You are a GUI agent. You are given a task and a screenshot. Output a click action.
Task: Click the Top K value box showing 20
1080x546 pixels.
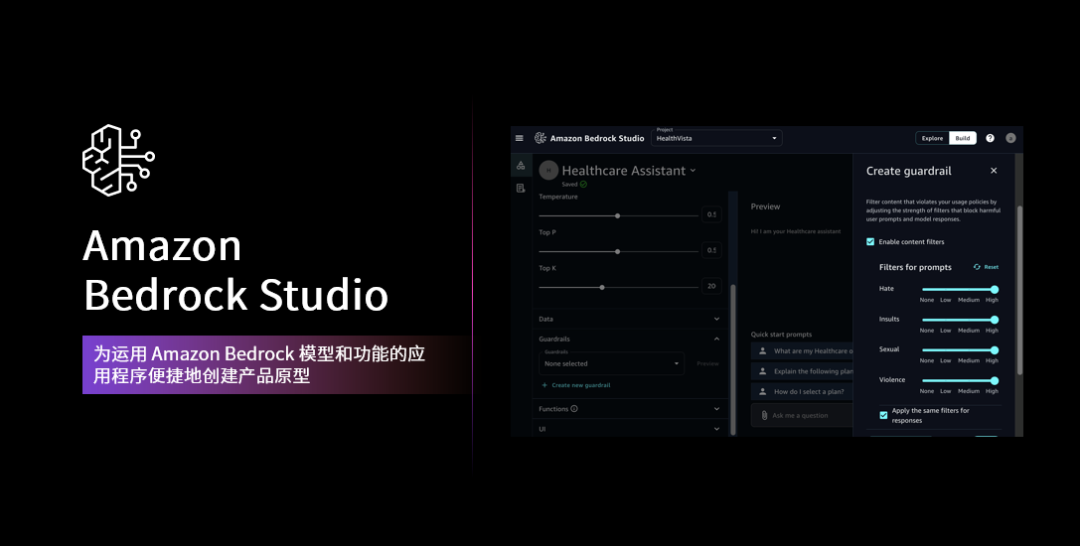tap(712, 286)
